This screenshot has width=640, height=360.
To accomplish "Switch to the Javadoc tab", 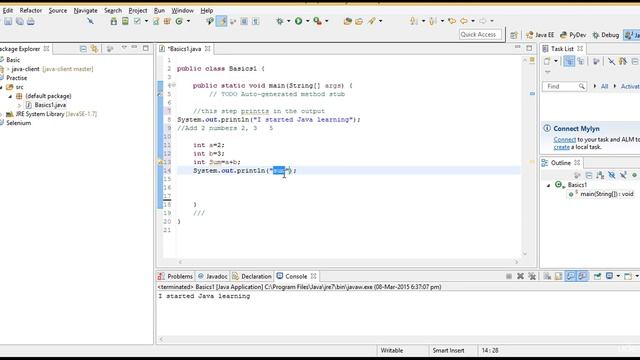I will coord(213,276).
